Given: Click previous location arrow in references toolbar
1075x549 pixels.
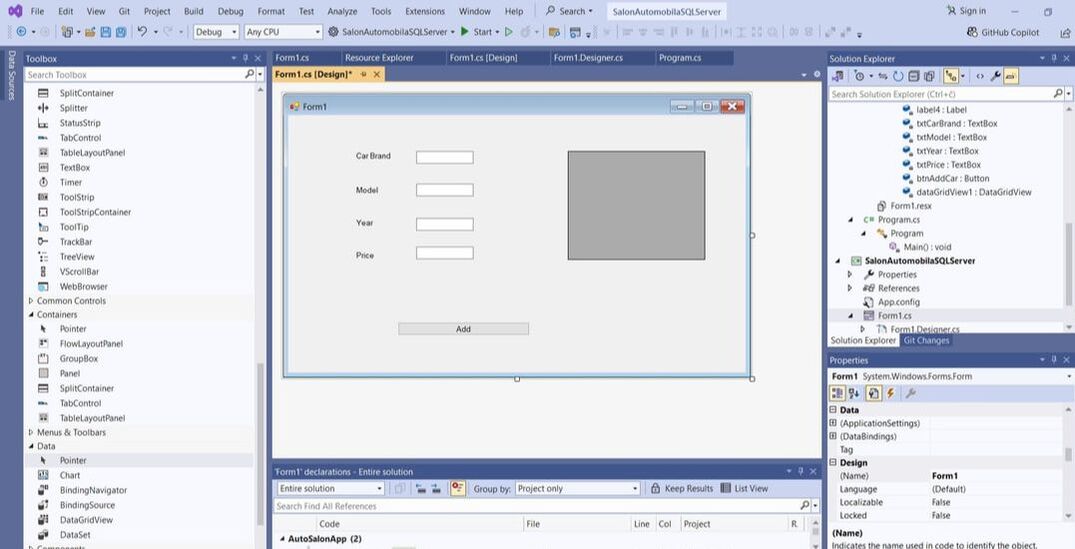Looking at the screenshot, I should pyautogui.click(x=420, y=489).
